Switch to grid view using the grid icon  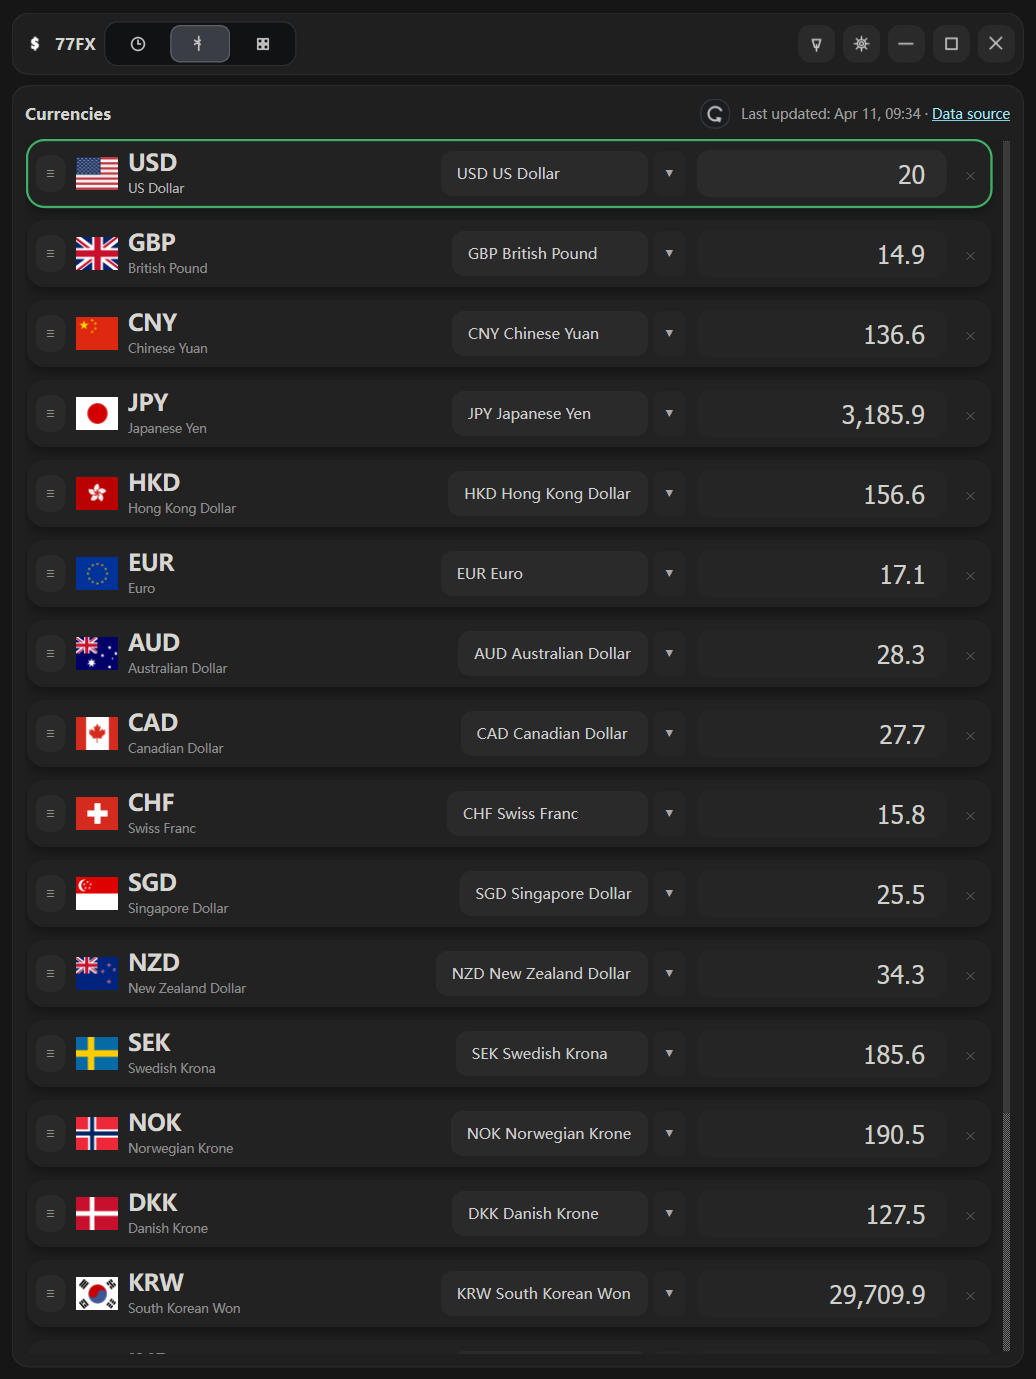pos(262,43)
